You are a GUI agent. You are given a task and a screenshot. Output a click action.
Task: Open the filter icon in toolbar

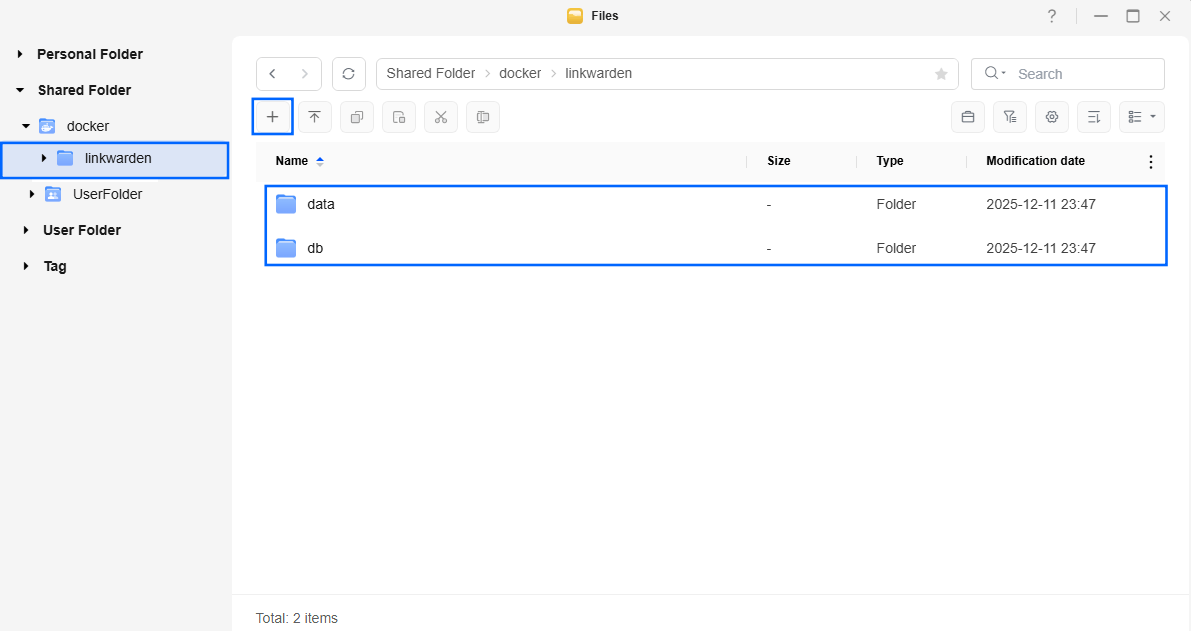[x=1009, y=117]
